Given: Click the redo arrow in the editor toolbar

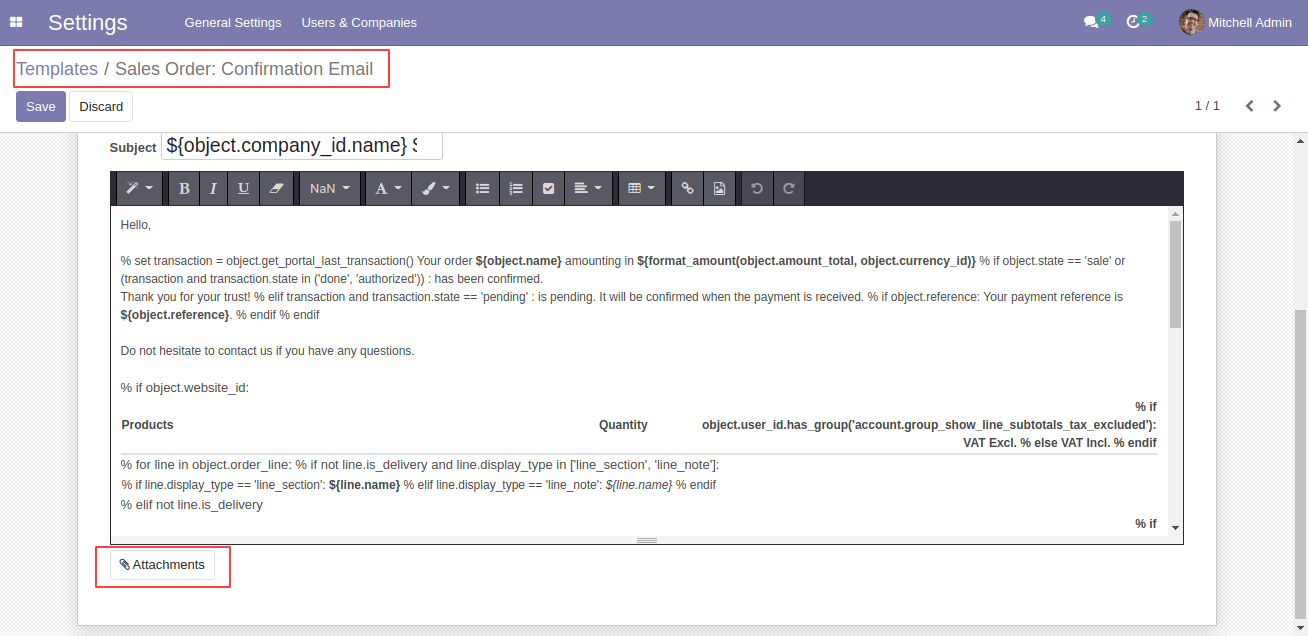Looking at the screenshot, I should pyautogui.click(x=788, y=188).
